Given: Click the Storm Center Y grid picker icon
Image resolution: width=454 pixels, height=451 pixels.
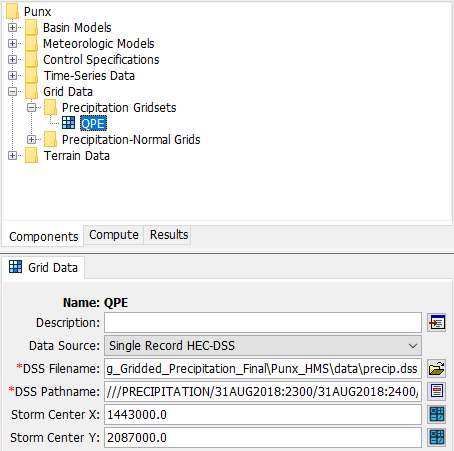Looking at the screenshot, I should click(437, 437).
